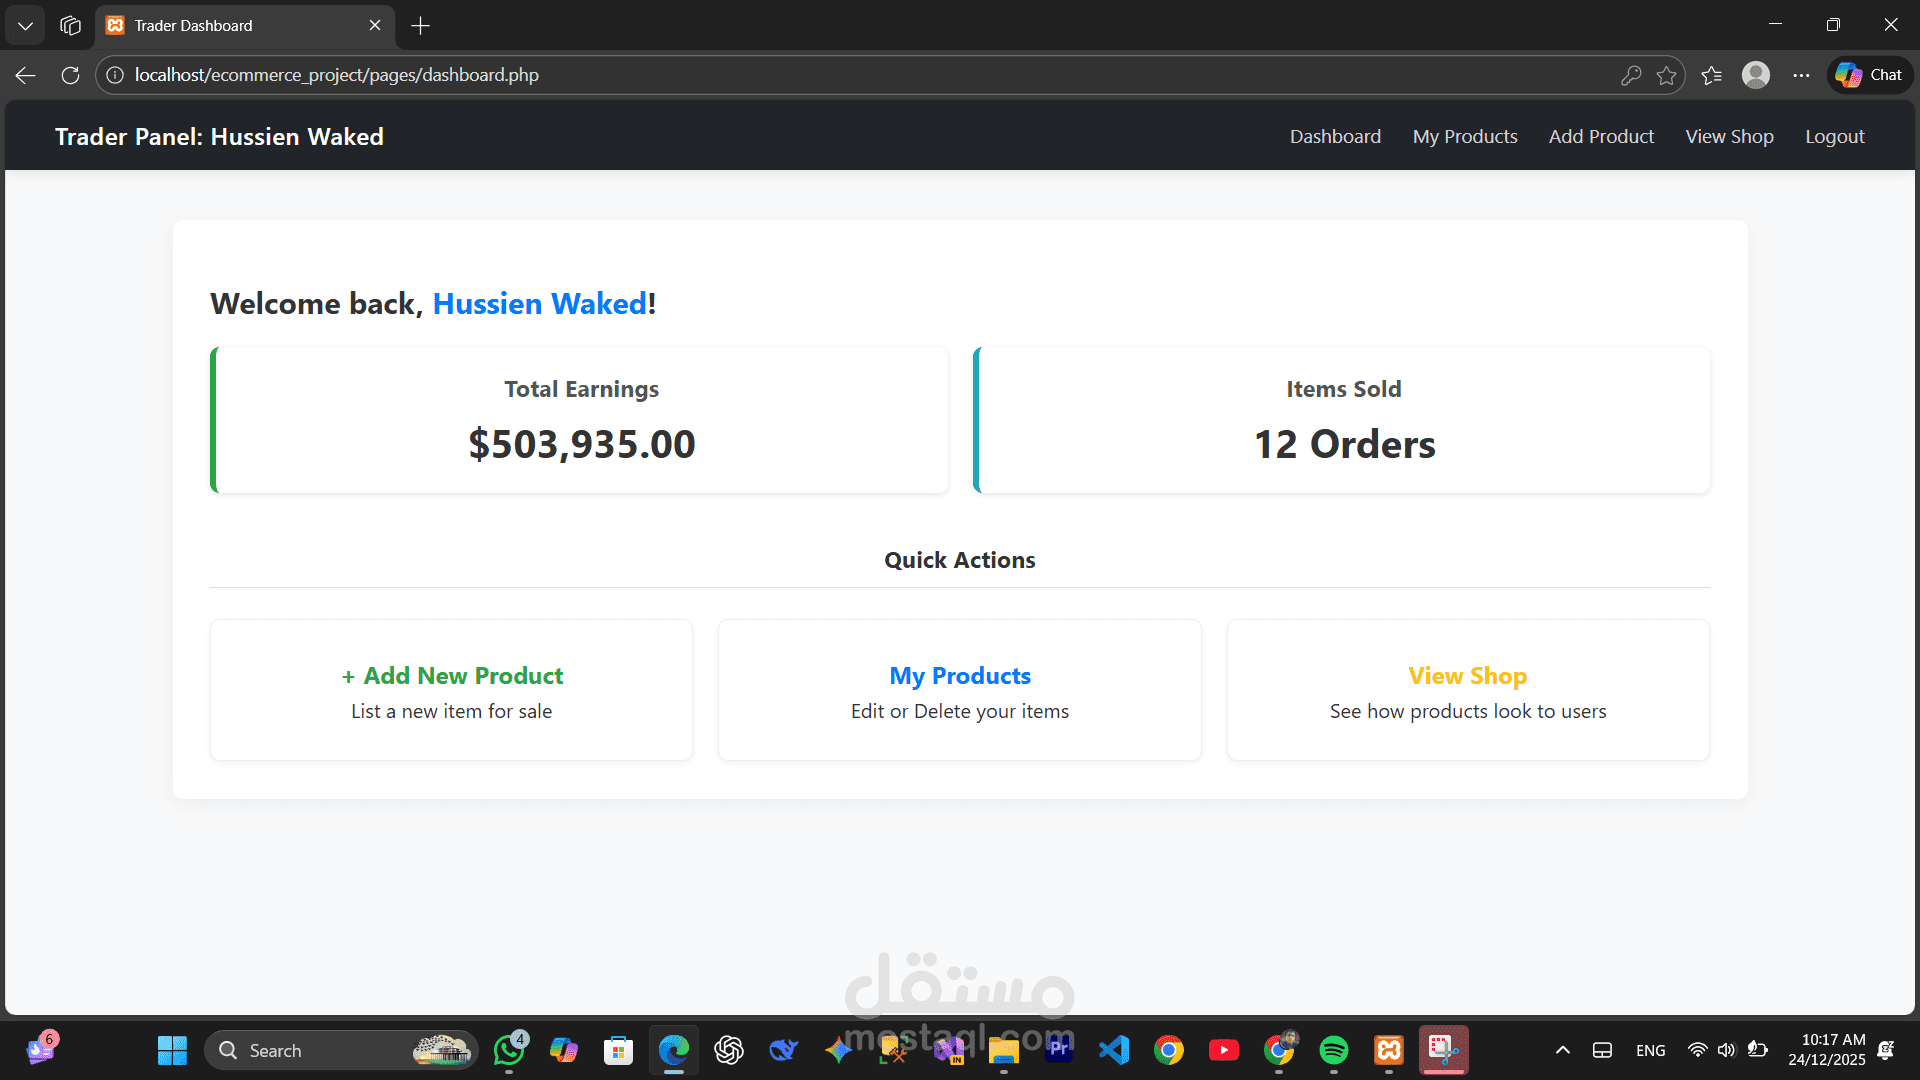Open Microsoft Store from taskbar
The image size is (1920, 1080).
tap(619, 1050)
